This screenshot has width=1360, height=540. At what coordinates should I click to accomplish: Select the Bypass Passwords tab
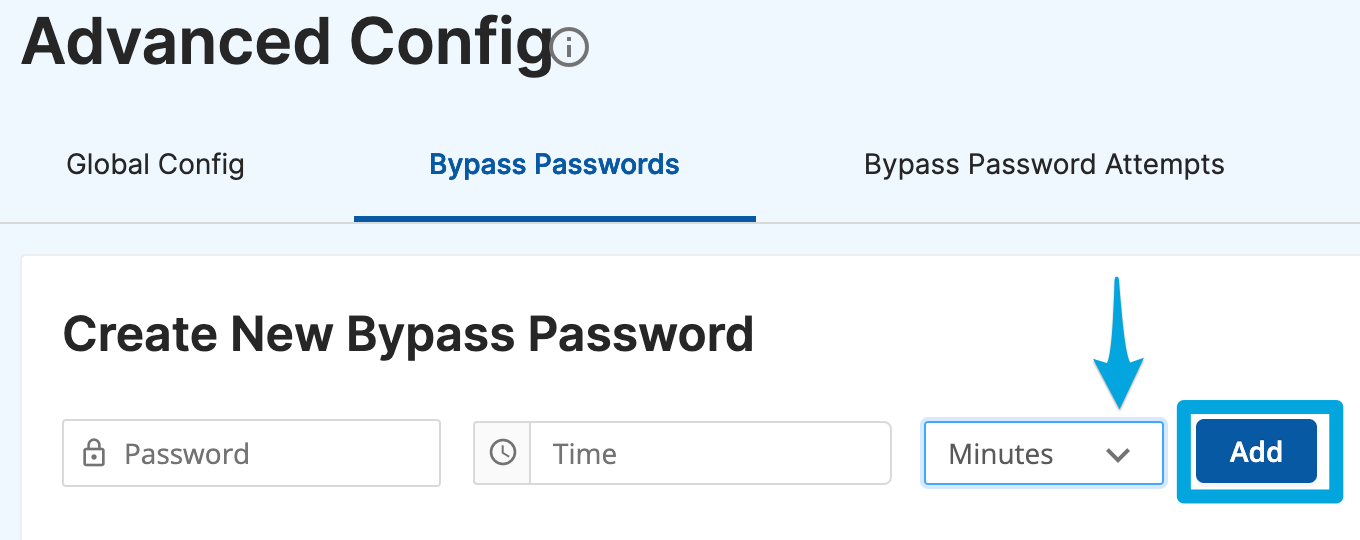pos(555,164)
